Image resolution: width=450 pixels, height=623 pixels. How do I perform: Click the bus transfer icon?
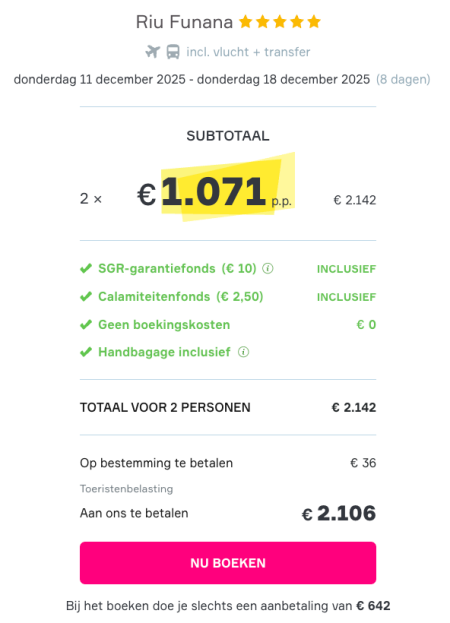point(173,52)
